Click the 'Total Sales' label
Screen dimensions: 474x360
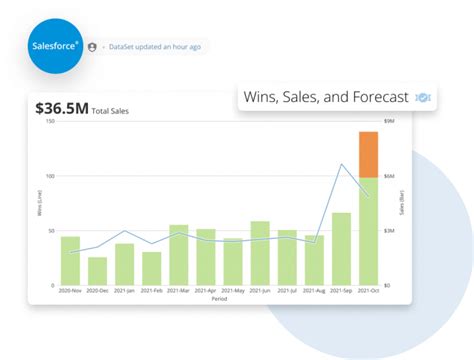[110, 111]
